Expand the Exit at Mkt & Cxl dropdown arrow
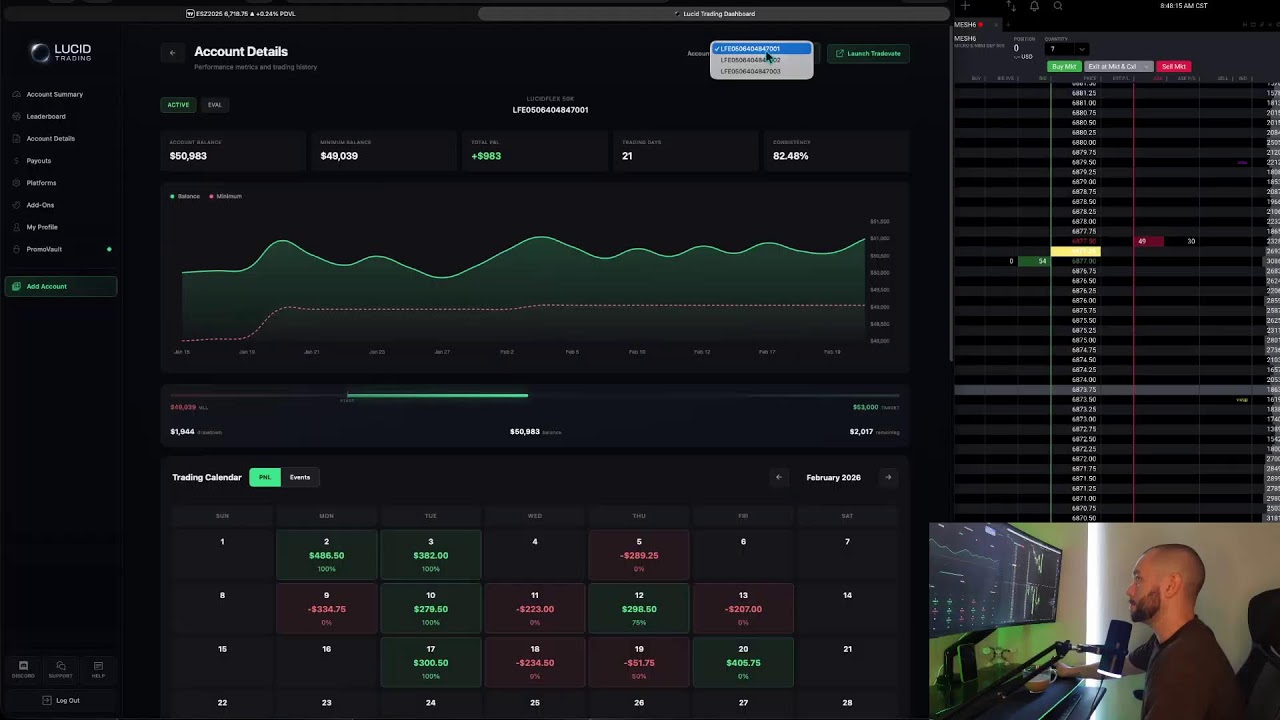The width and height of the screenshot is (1280, 720). [1147, 66]
